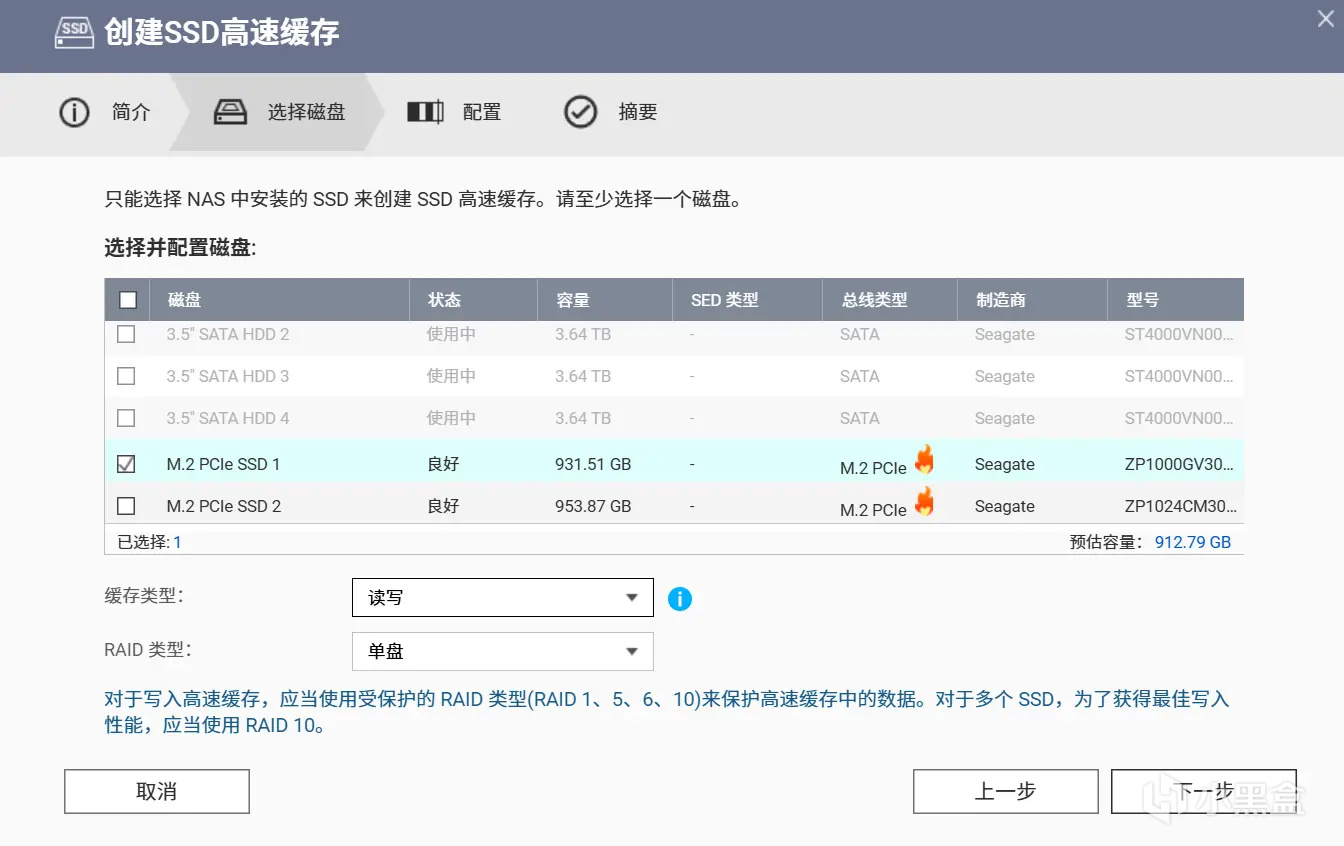Close the 创建SSD高速缓存 dialog
Image resolution: width=1344 pixels, height=846 pixels.
tap(1325, 18)
